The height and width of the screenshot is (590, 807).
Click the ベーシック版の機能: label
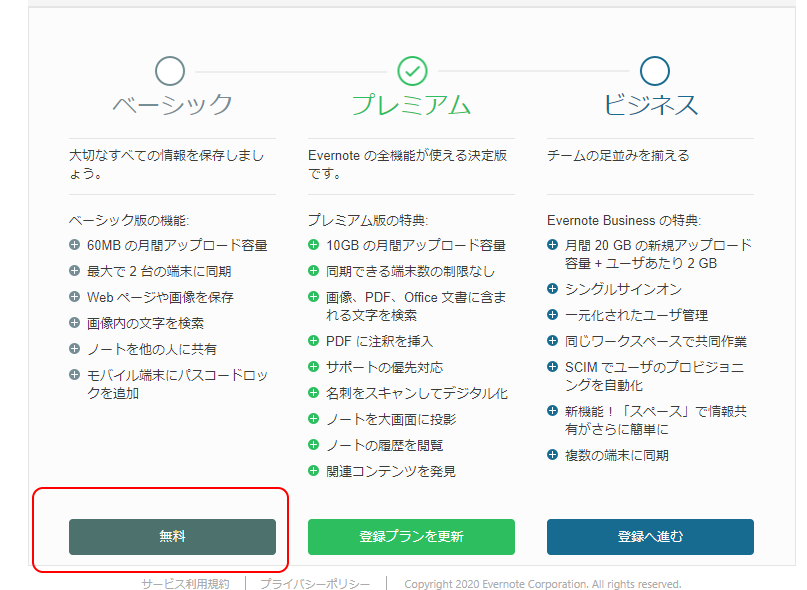point(129,220)
